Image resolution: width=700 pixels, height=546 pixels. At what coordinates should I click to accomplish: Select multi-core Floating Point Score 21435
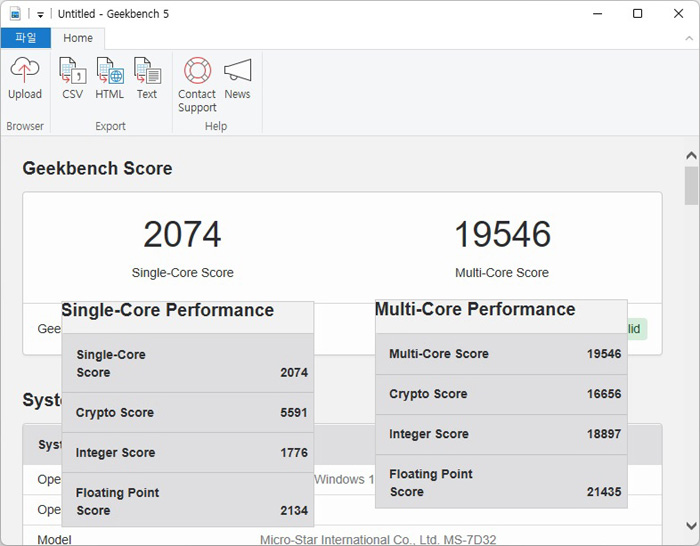501,481
